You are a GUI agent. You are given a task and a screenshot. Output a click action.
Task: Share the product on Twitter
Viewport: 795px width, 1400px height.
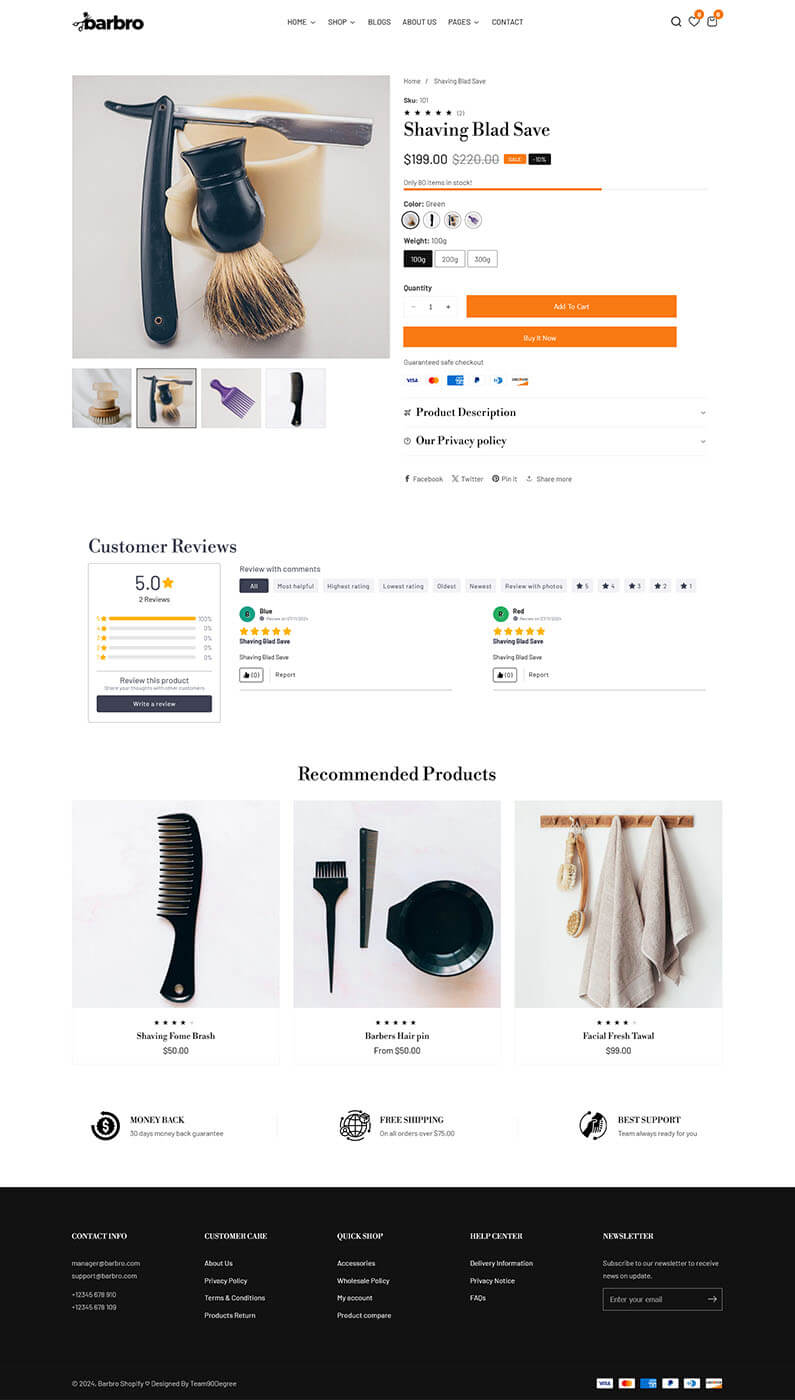[x=467, y=479]
